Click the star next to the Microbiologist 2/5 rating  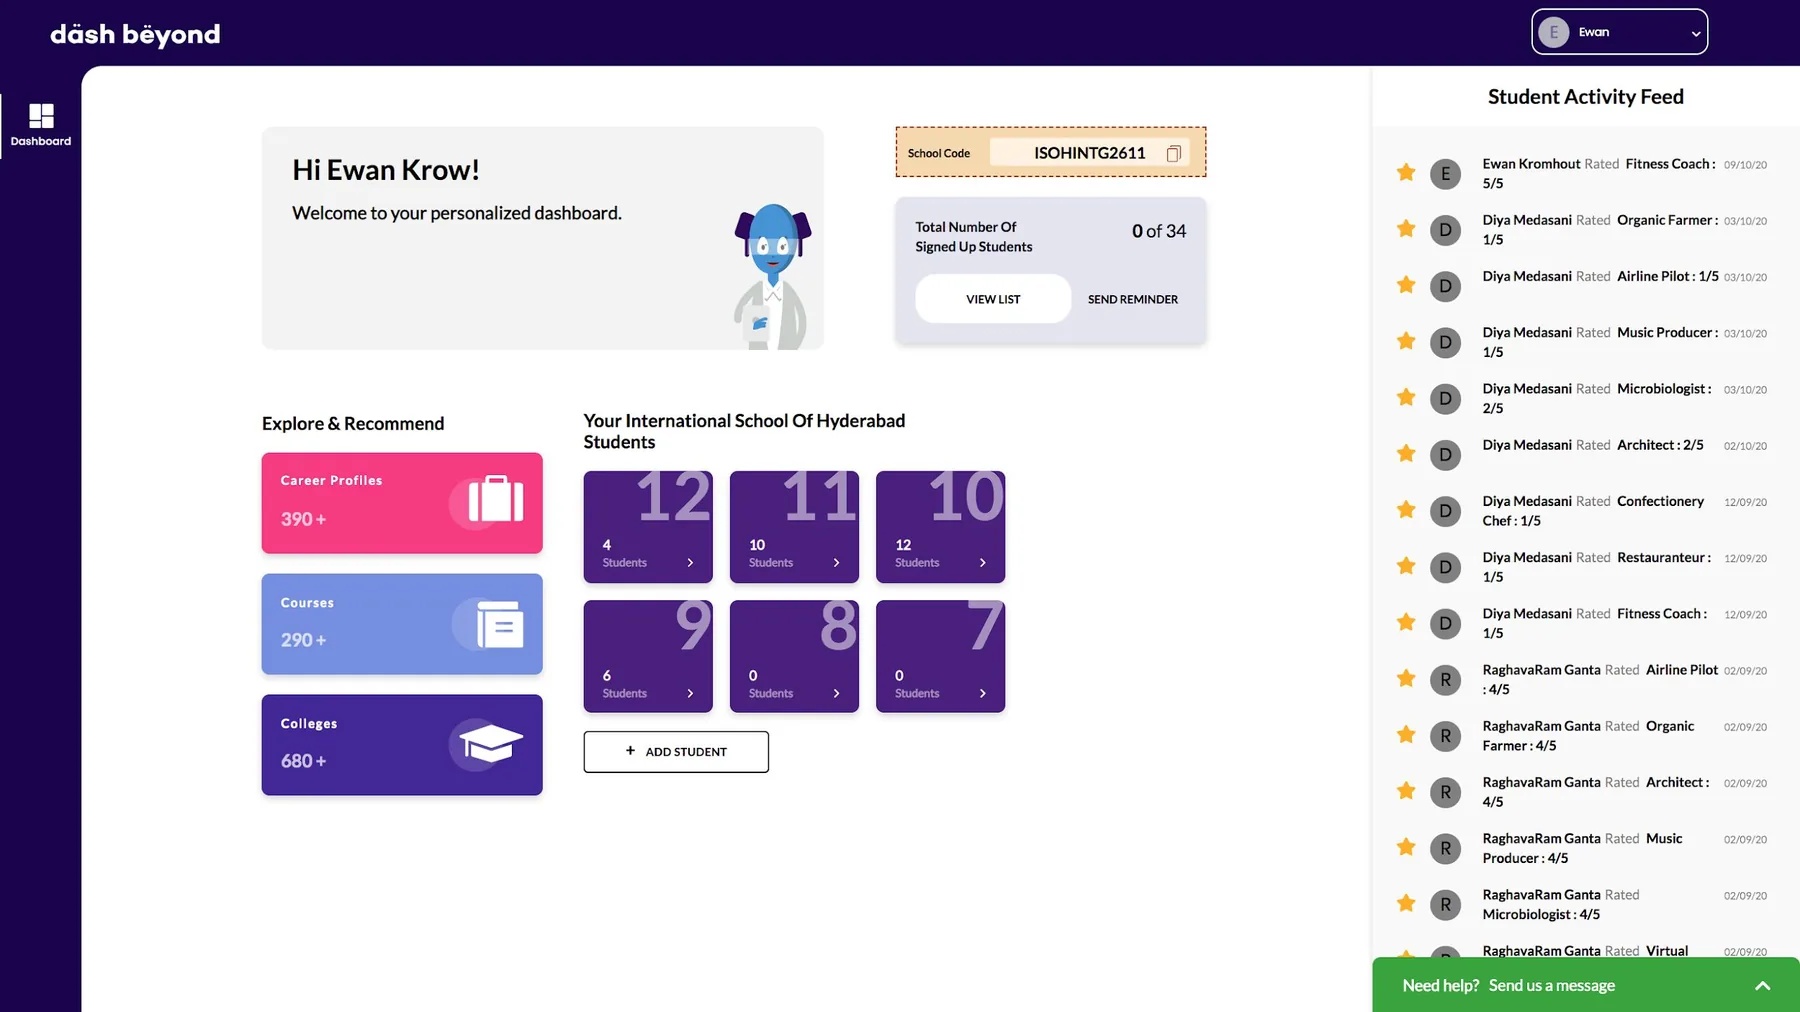[x=1406, y=397]
